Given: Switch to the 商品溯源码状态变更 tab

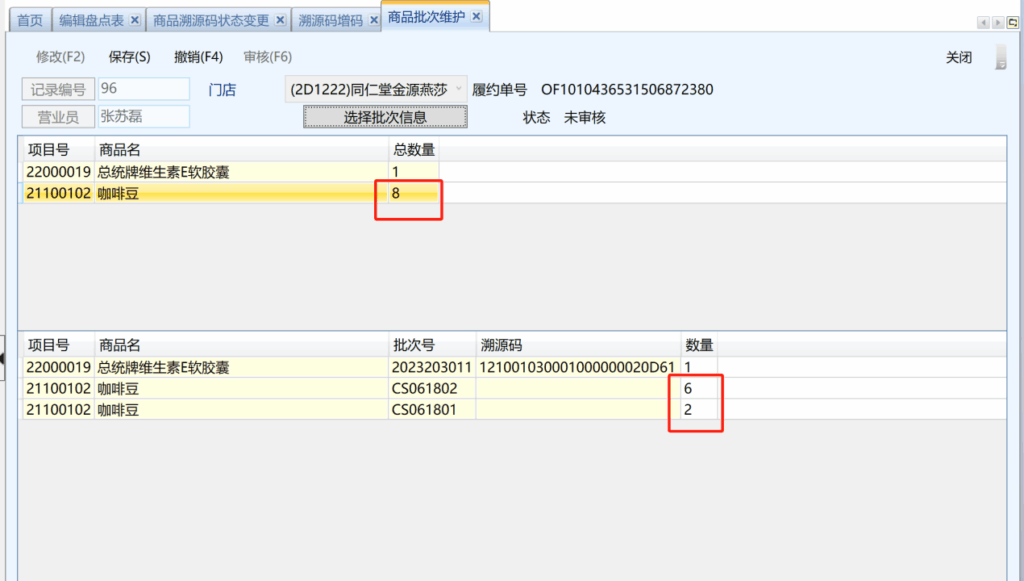Looking at the screenshot, I should (x=211, y=20).
